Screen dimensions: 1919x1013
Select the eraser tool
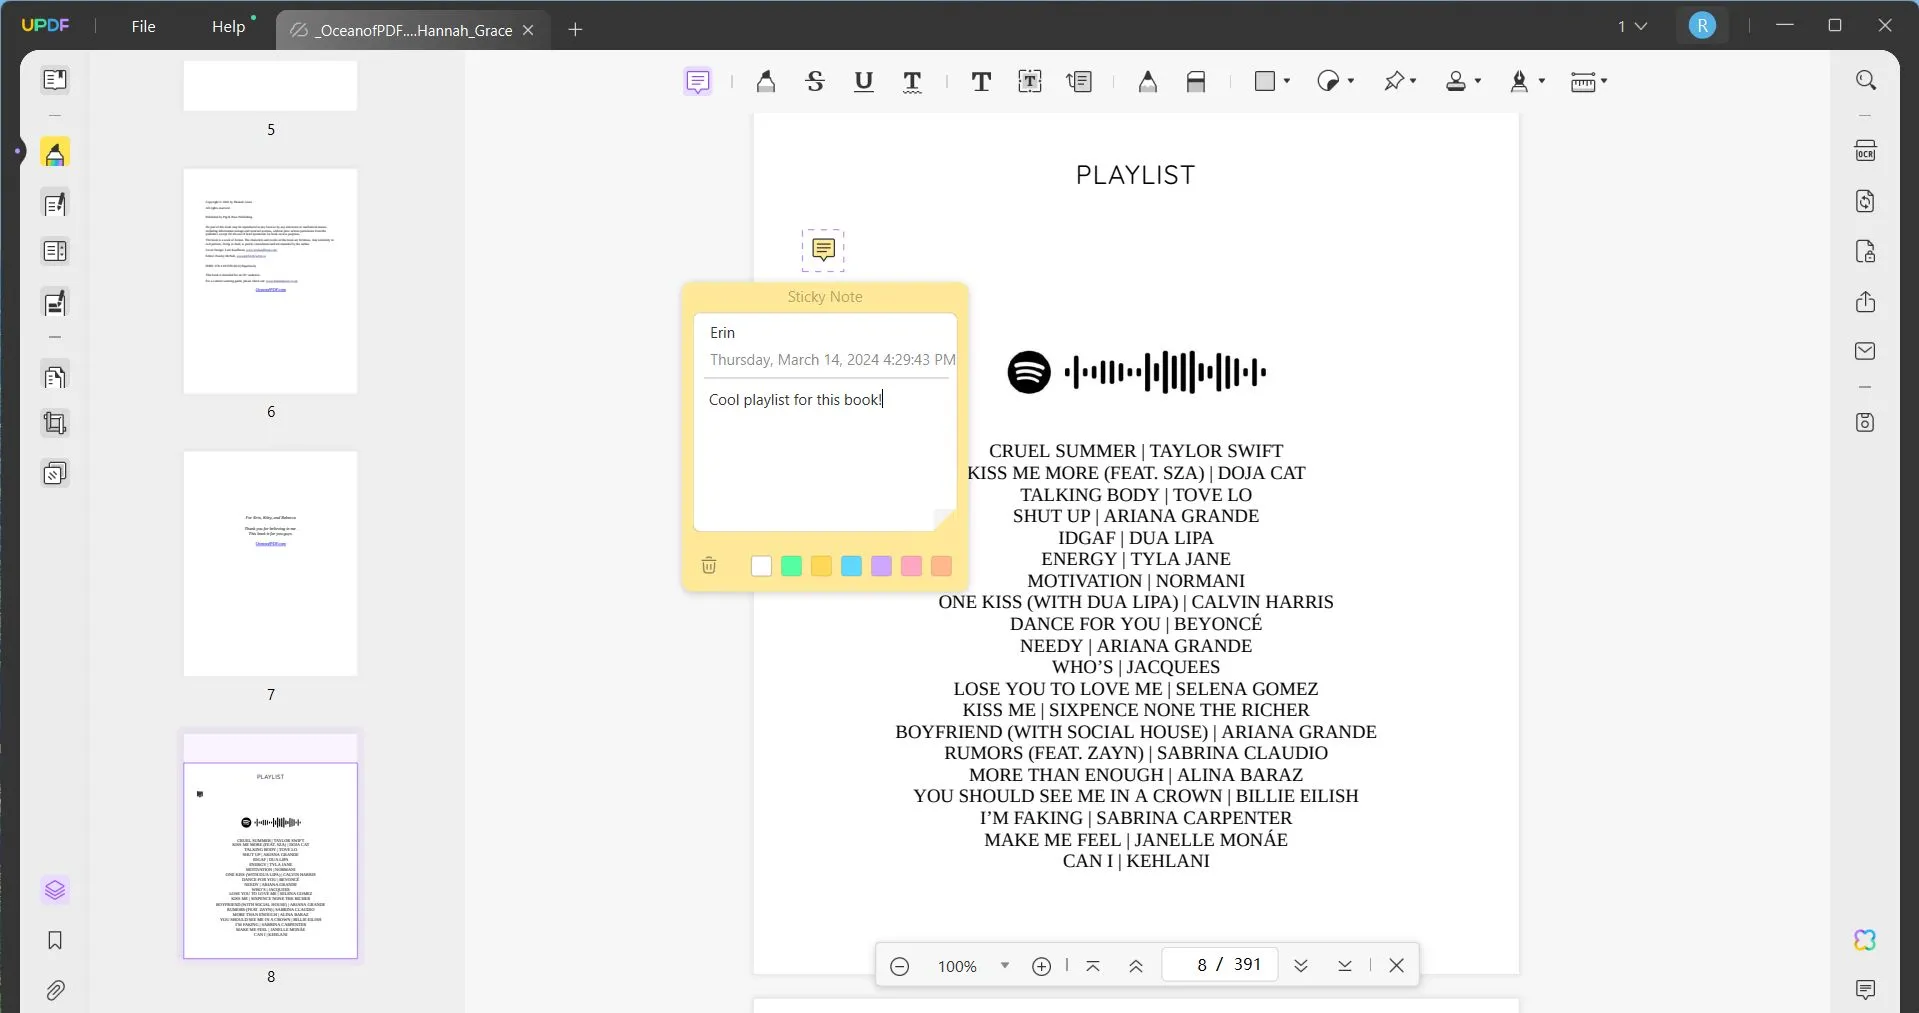pos(1196,82)
